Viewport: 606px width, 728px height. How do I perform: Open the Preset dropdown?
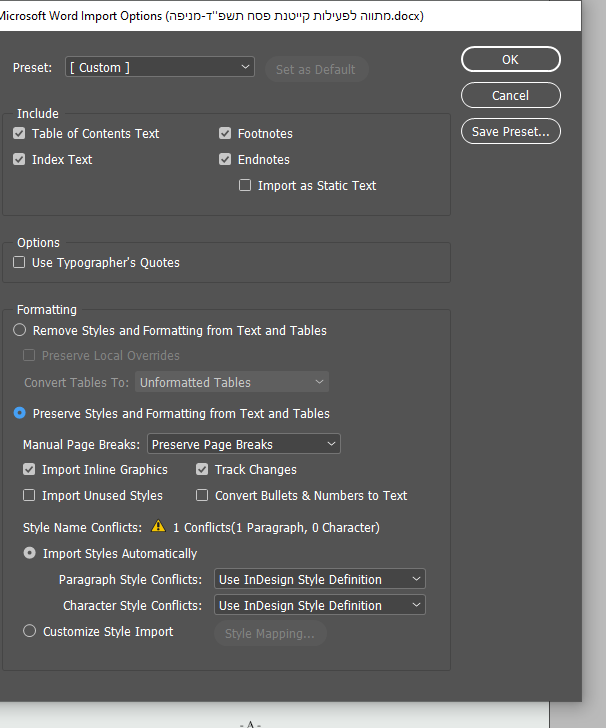click(160, 67)
